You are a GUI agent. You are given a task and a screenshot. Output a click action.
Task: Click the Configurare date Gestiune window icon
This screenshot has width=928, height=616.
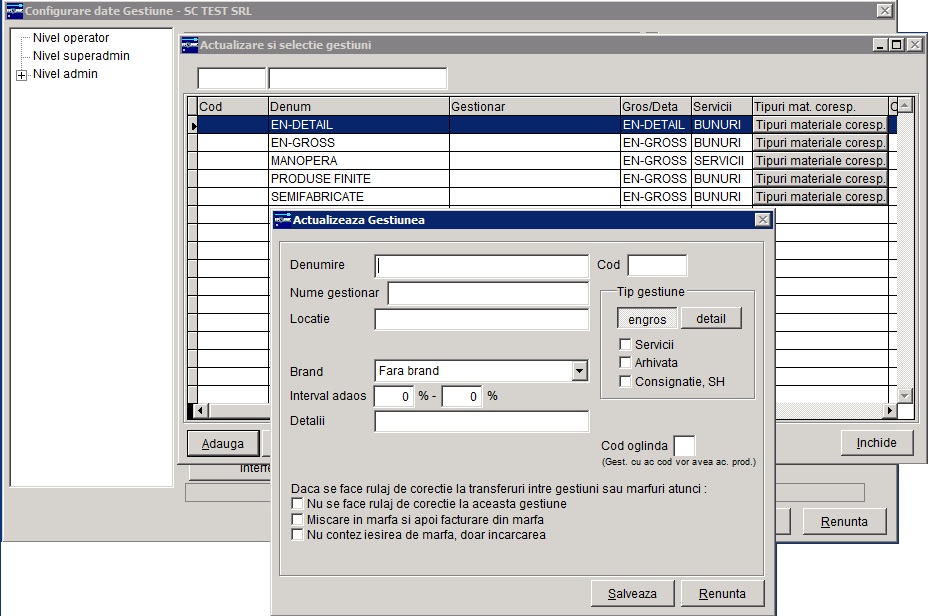pos(15,11)
